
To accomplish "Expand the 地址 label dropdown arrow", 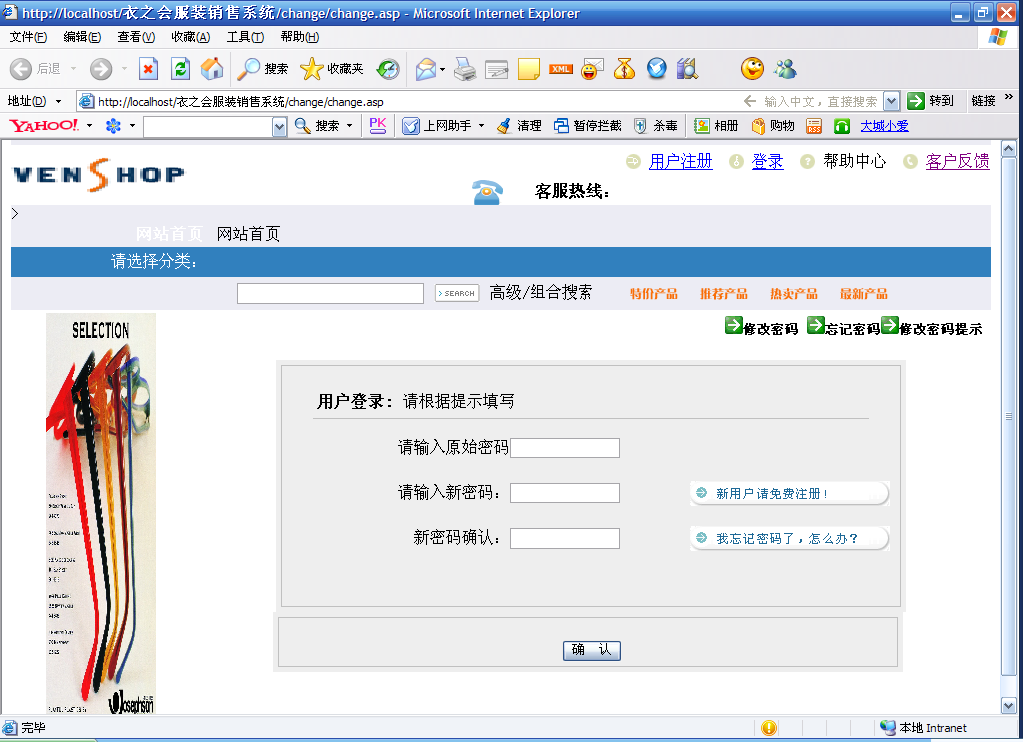I will point(58,101).
